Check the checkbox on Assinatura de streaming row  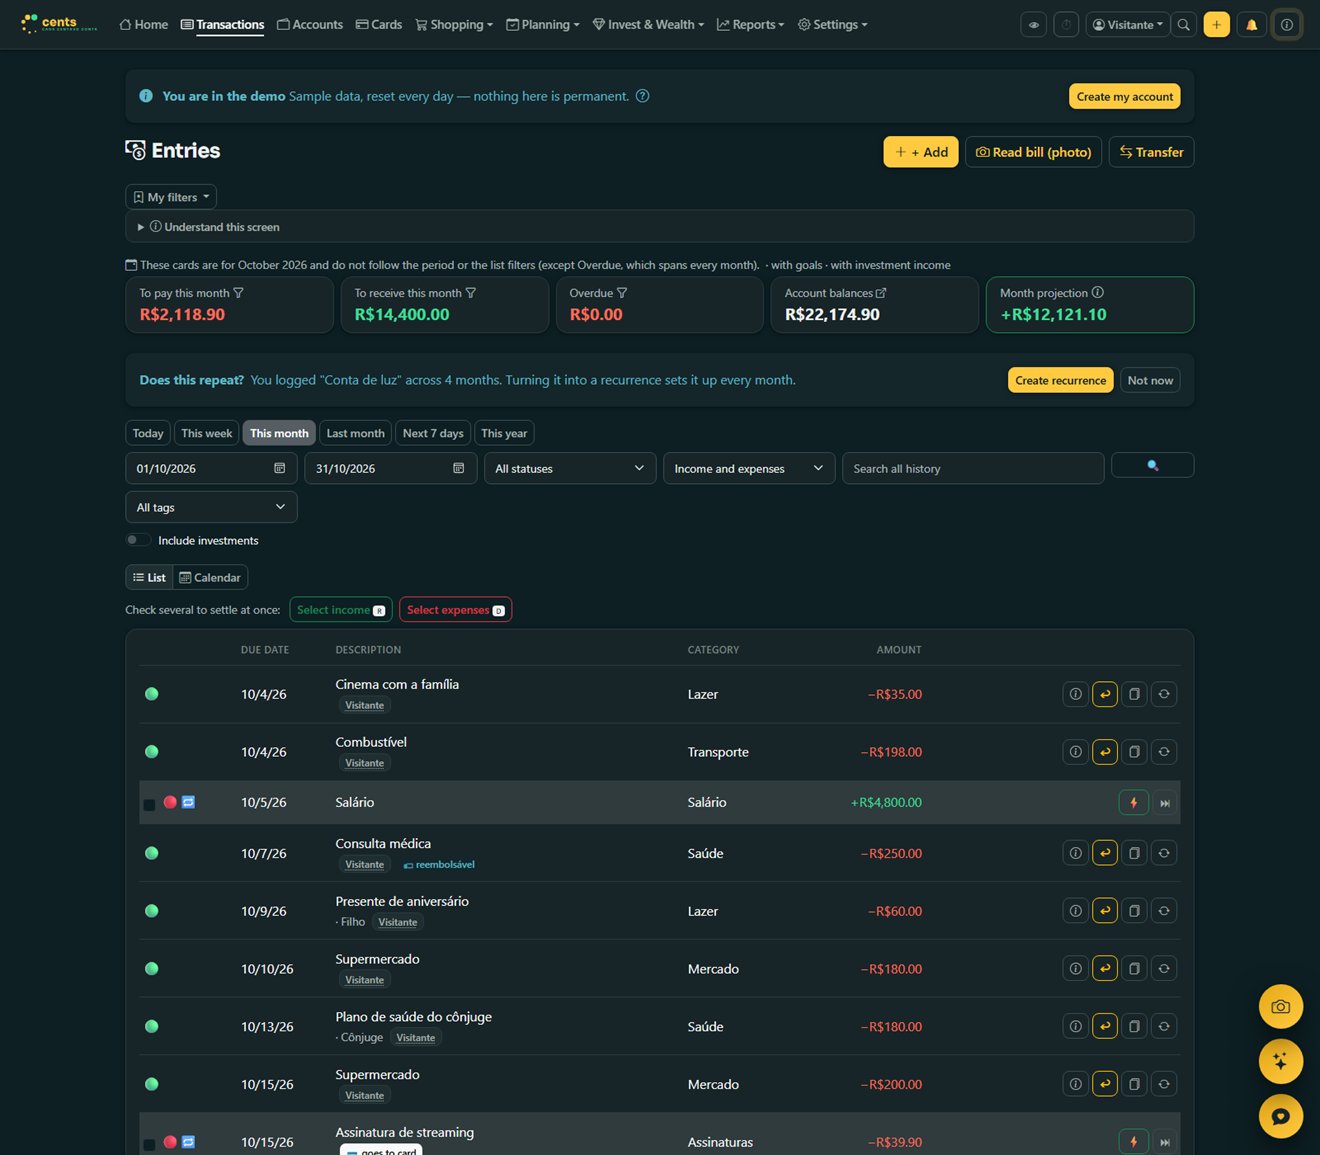coord(149,1144)
